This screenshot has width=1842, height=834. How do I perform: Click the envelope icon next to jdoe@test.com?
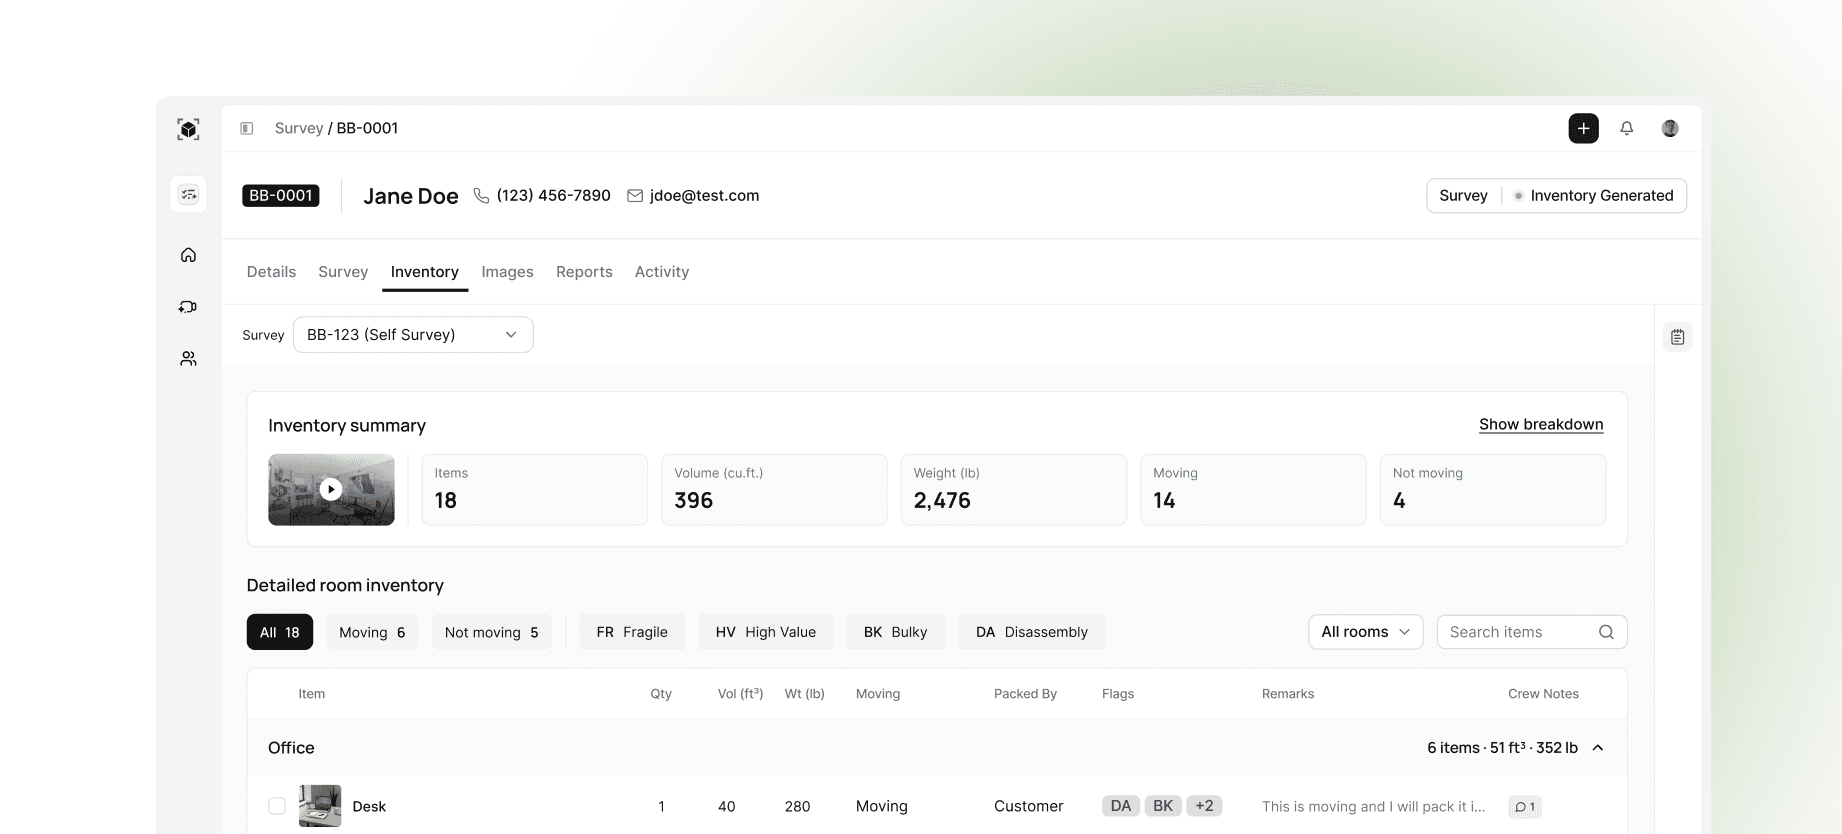[x=635, y=196]
